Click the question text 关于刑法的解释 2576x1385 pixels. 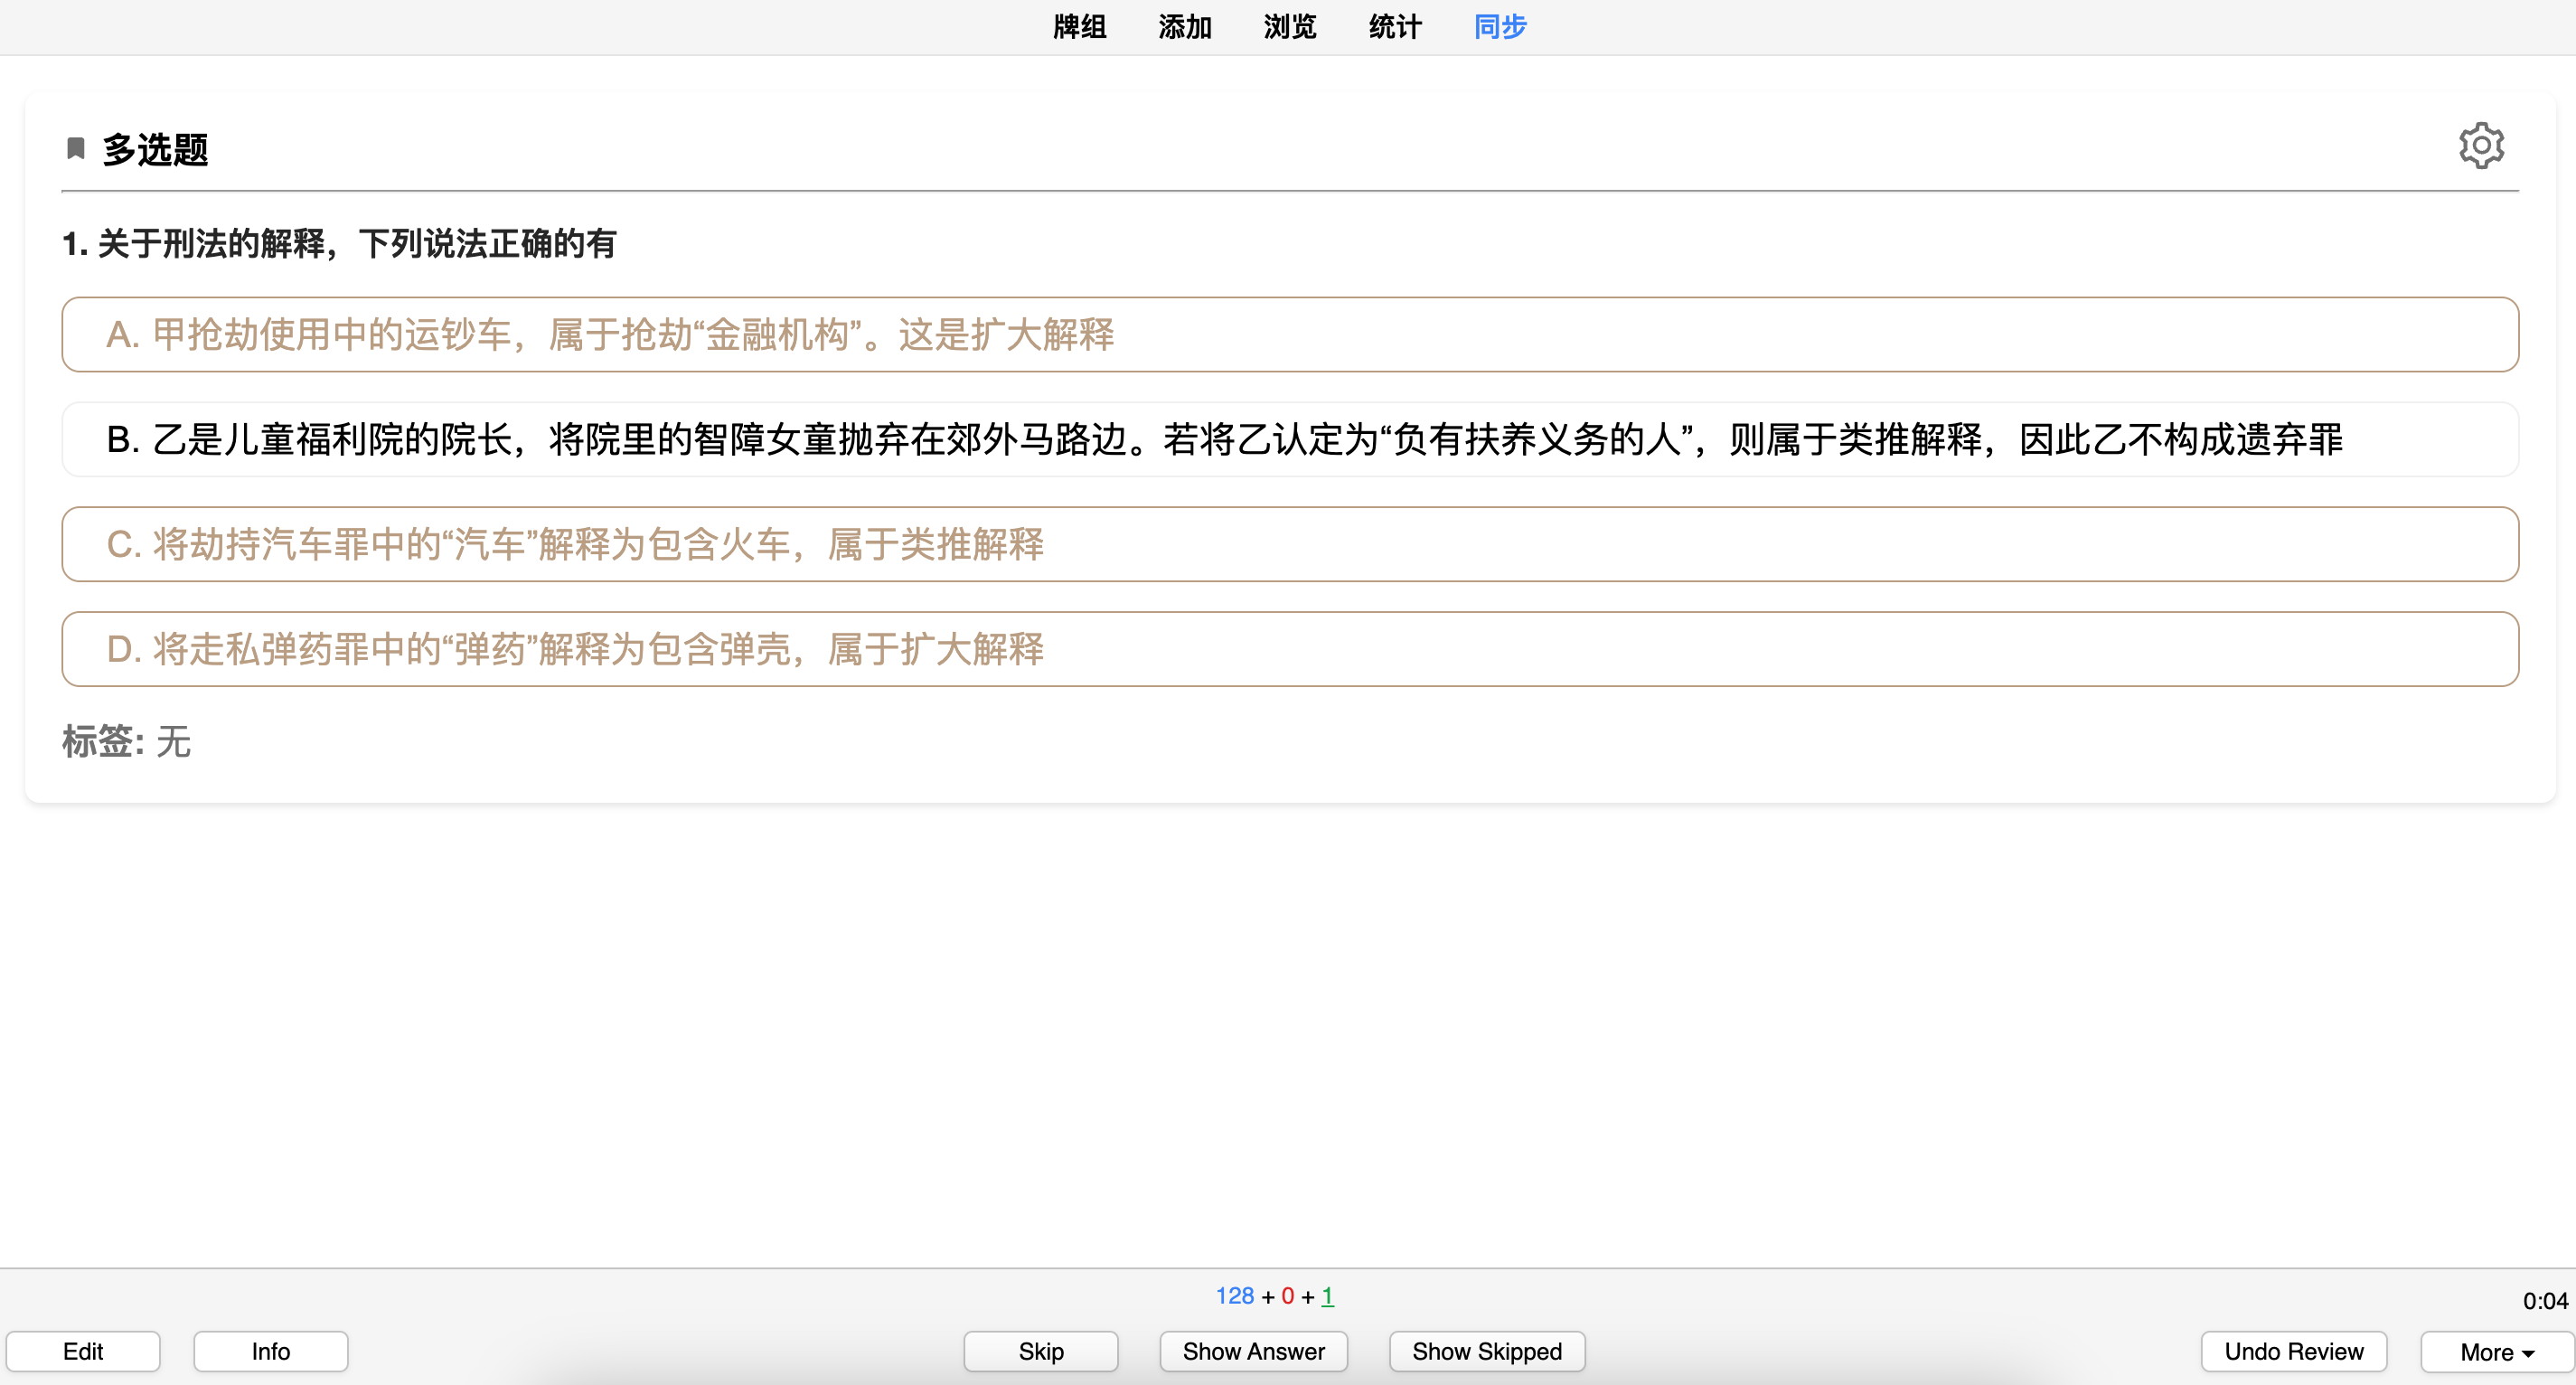coord(339,243)
